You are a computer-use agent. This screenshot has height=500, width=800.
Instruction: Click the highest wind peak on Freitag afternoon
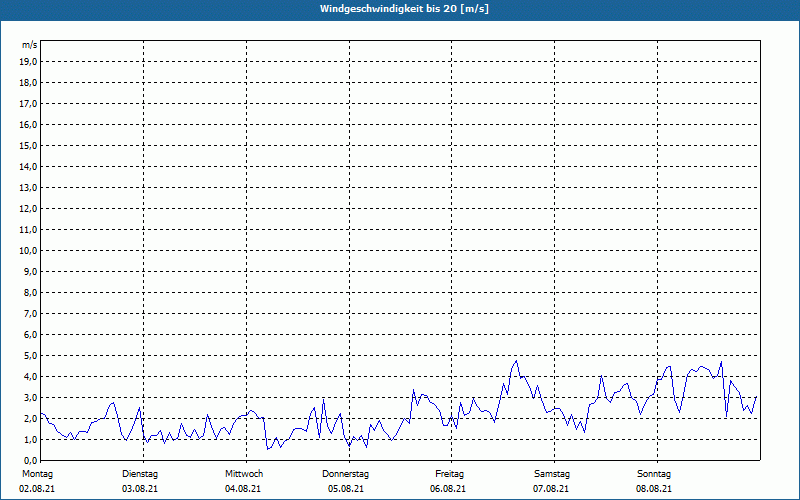(516, 361)
